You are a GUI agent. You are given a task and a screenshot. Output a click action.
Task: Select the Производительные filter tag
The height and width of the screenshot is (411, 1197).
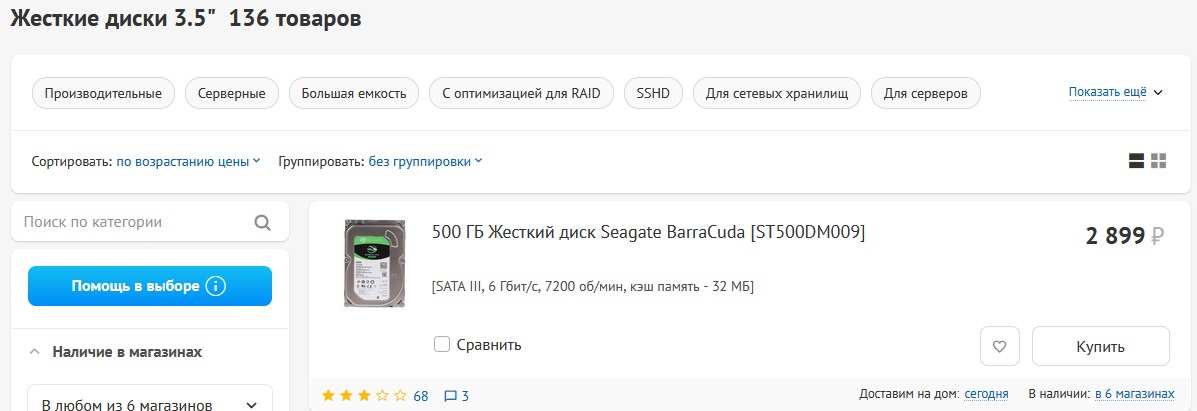coord(103,94)
